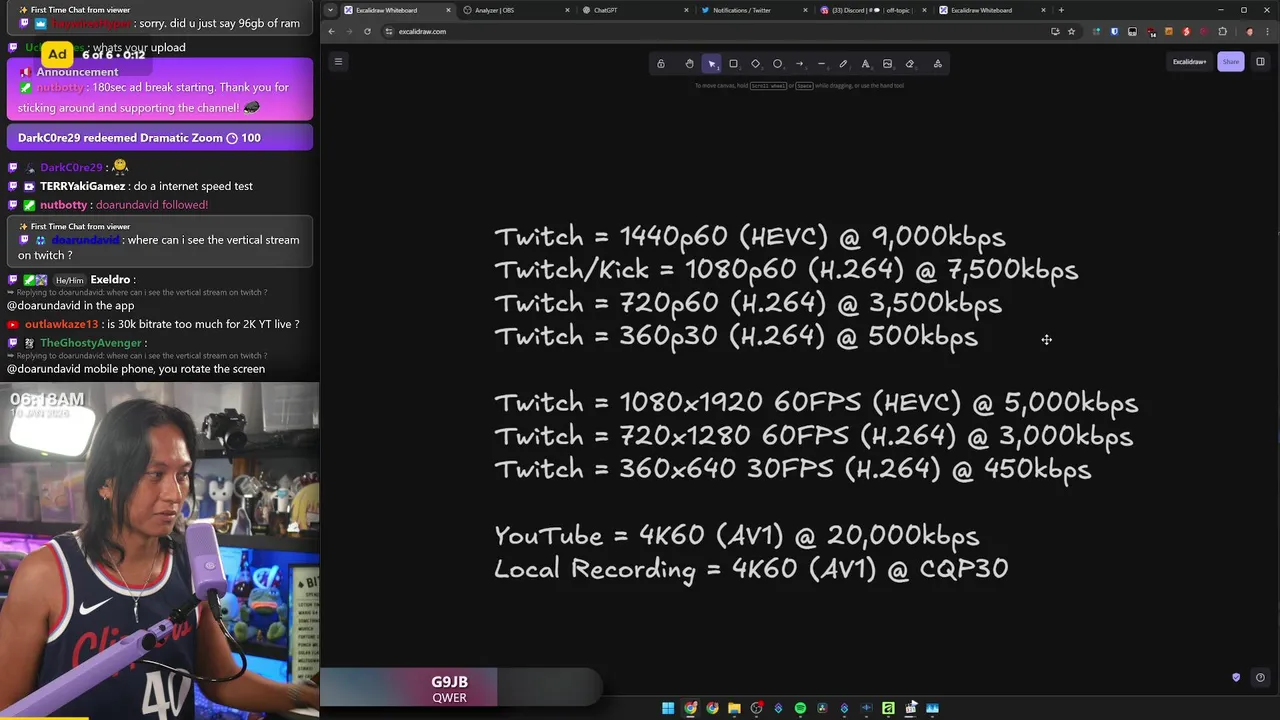
Task: Open DaVinci Resolve from the taskbar
Action: [822, 708]
